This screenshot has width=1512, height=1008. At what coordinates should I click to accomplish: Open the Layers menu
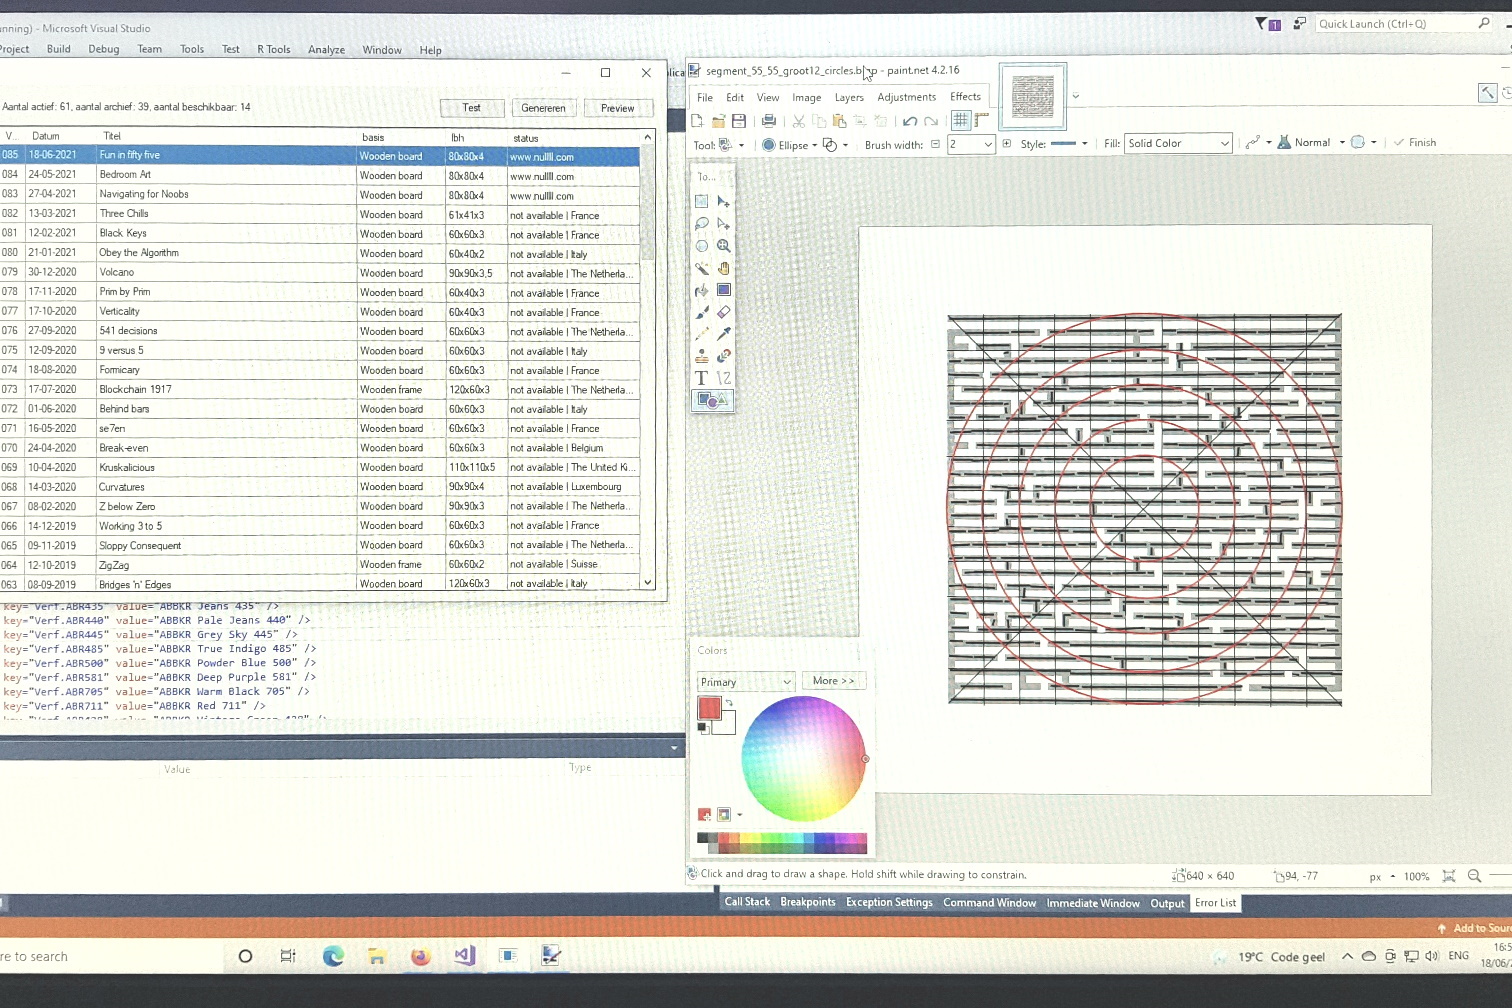pyautogui.click(x=849, y=98)
